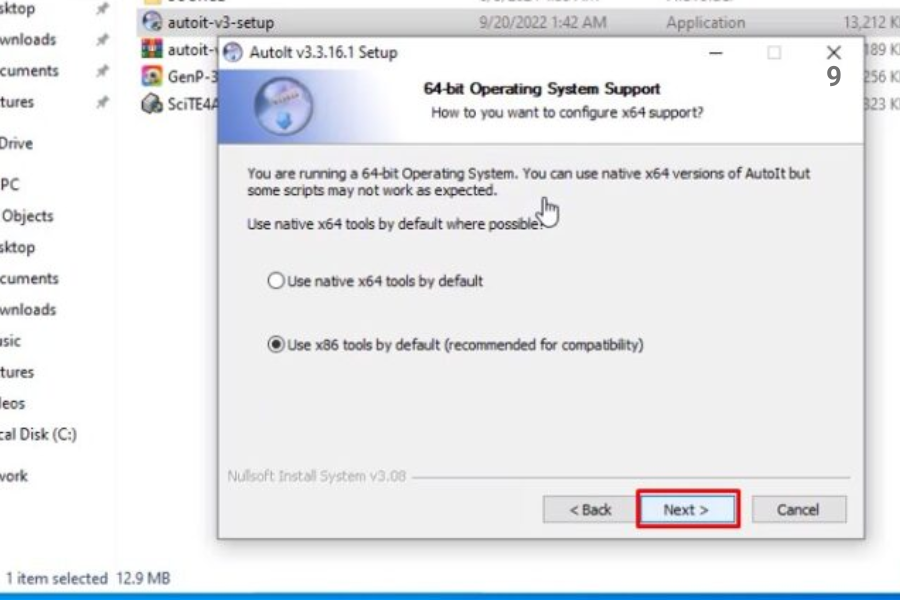Viewport: 900px width, 600px height.
Task: Go to the next setup step
Action: pos(687,509)
